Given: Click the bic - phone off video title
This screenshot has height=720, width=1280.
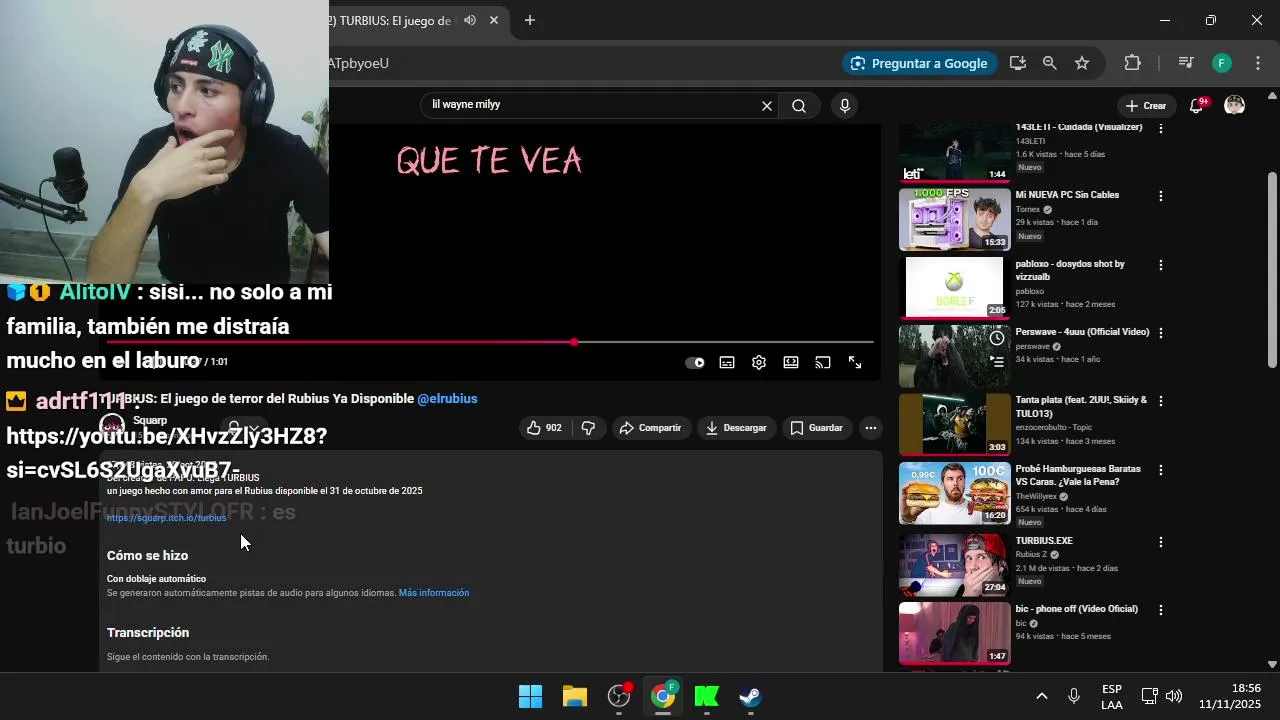Looking at the screenshot, I should pos(1077,609).
